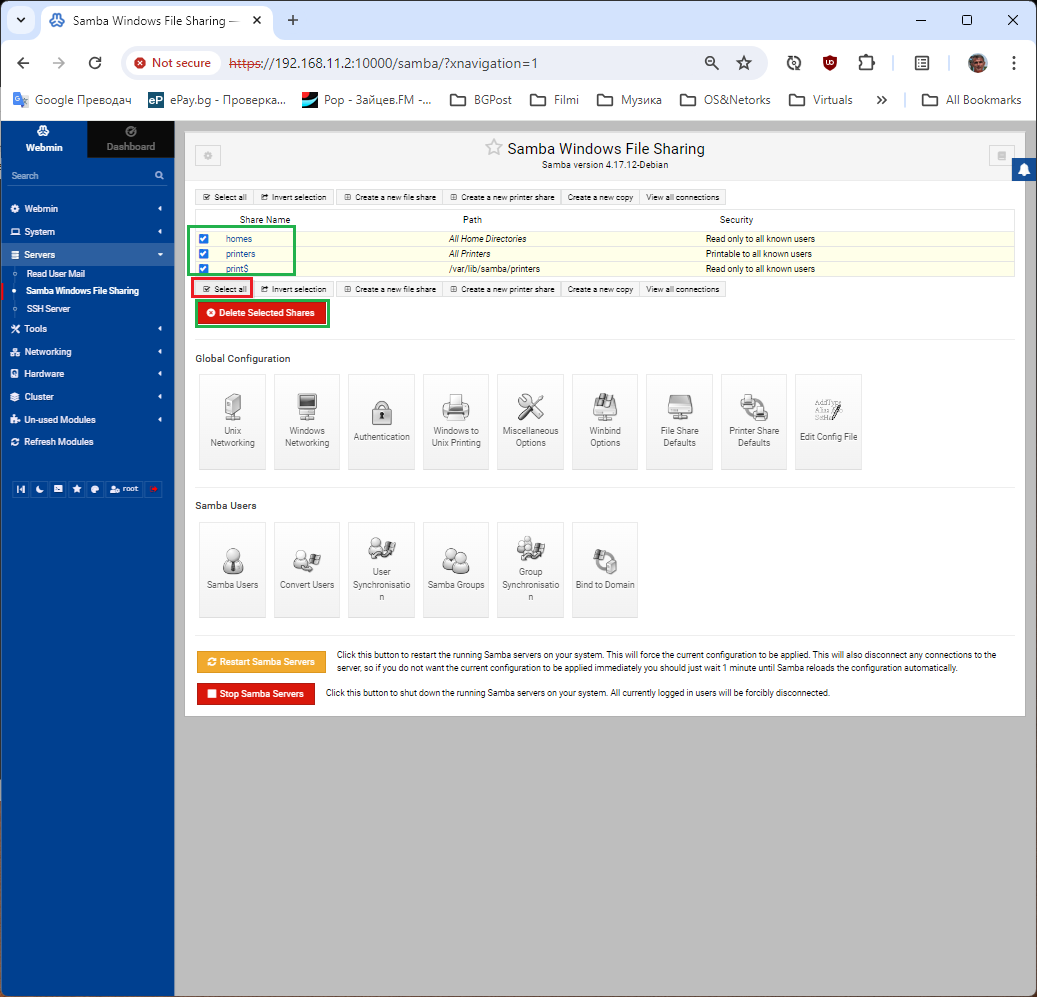Click the Delete Selected Shares button
1037x997 pixels.
click(262, 313)
